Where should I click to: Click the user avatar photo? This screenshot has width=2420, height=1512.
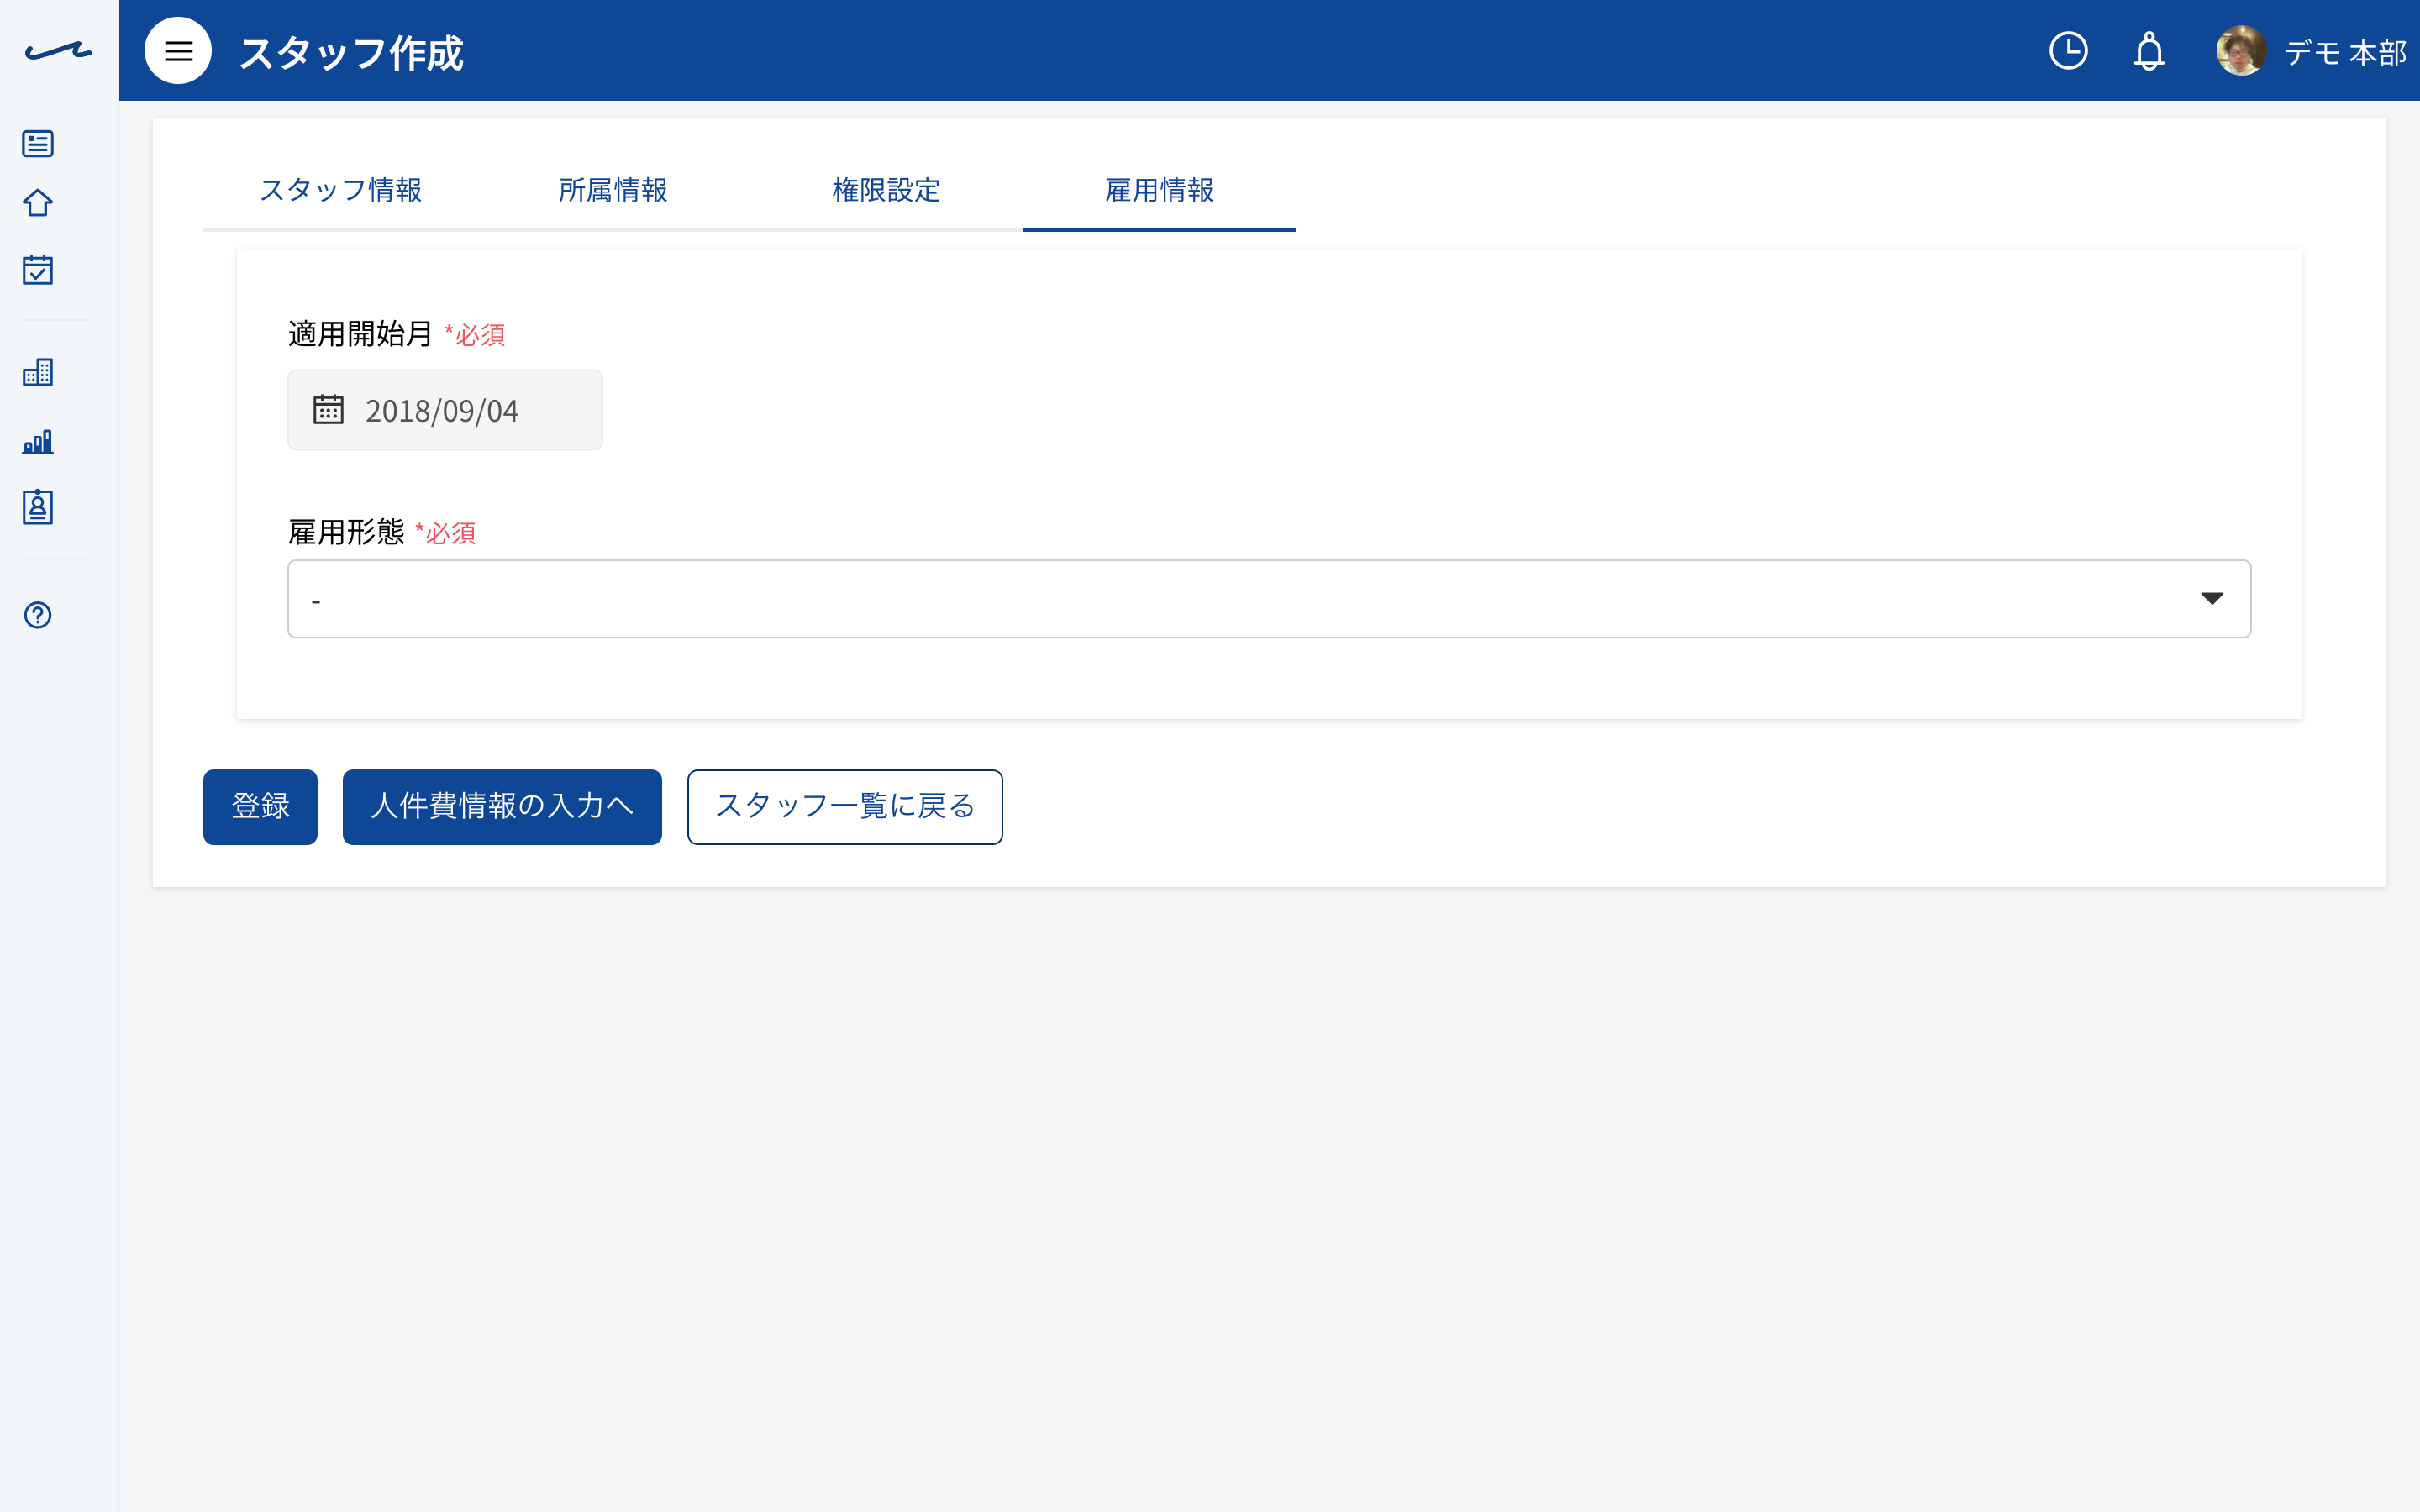point(2241,51)
